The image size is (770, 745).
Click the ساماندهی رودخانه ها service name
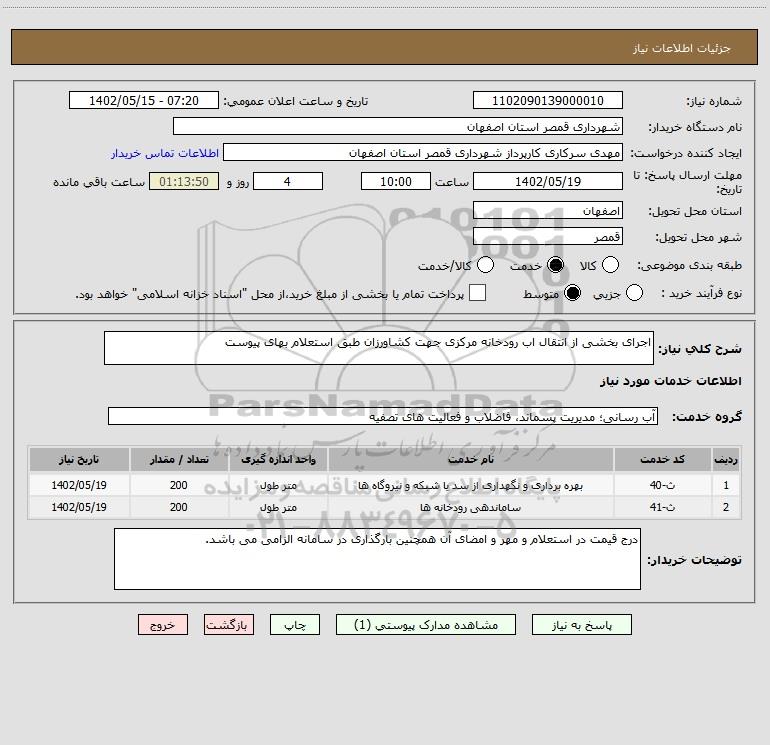(x=470, y=507)
